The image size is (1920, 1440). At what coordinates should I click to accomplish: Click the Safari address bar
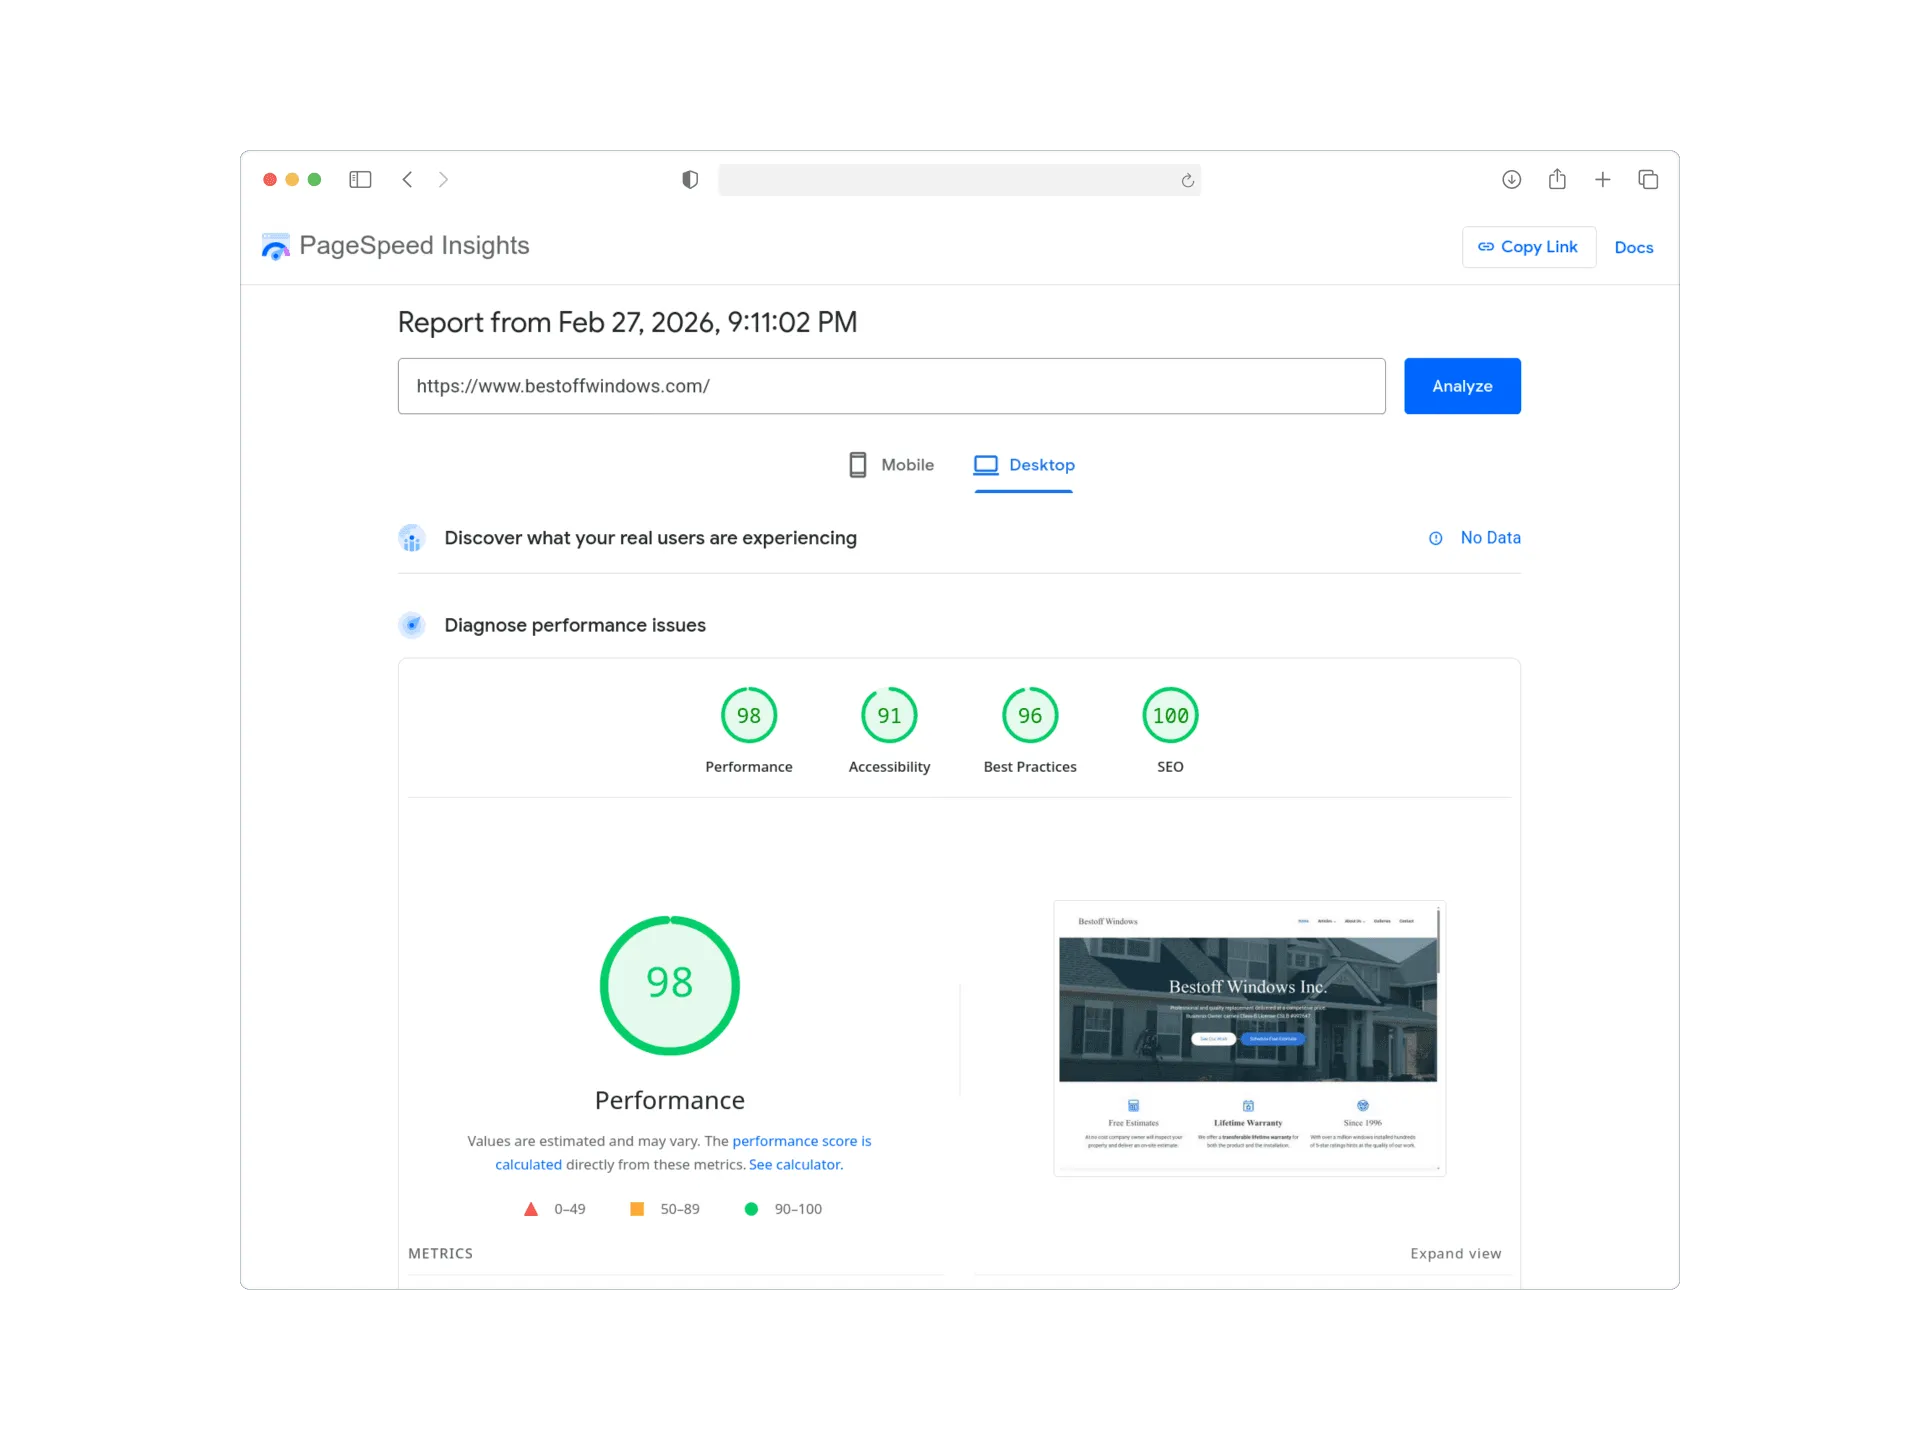tap(959, 180)
